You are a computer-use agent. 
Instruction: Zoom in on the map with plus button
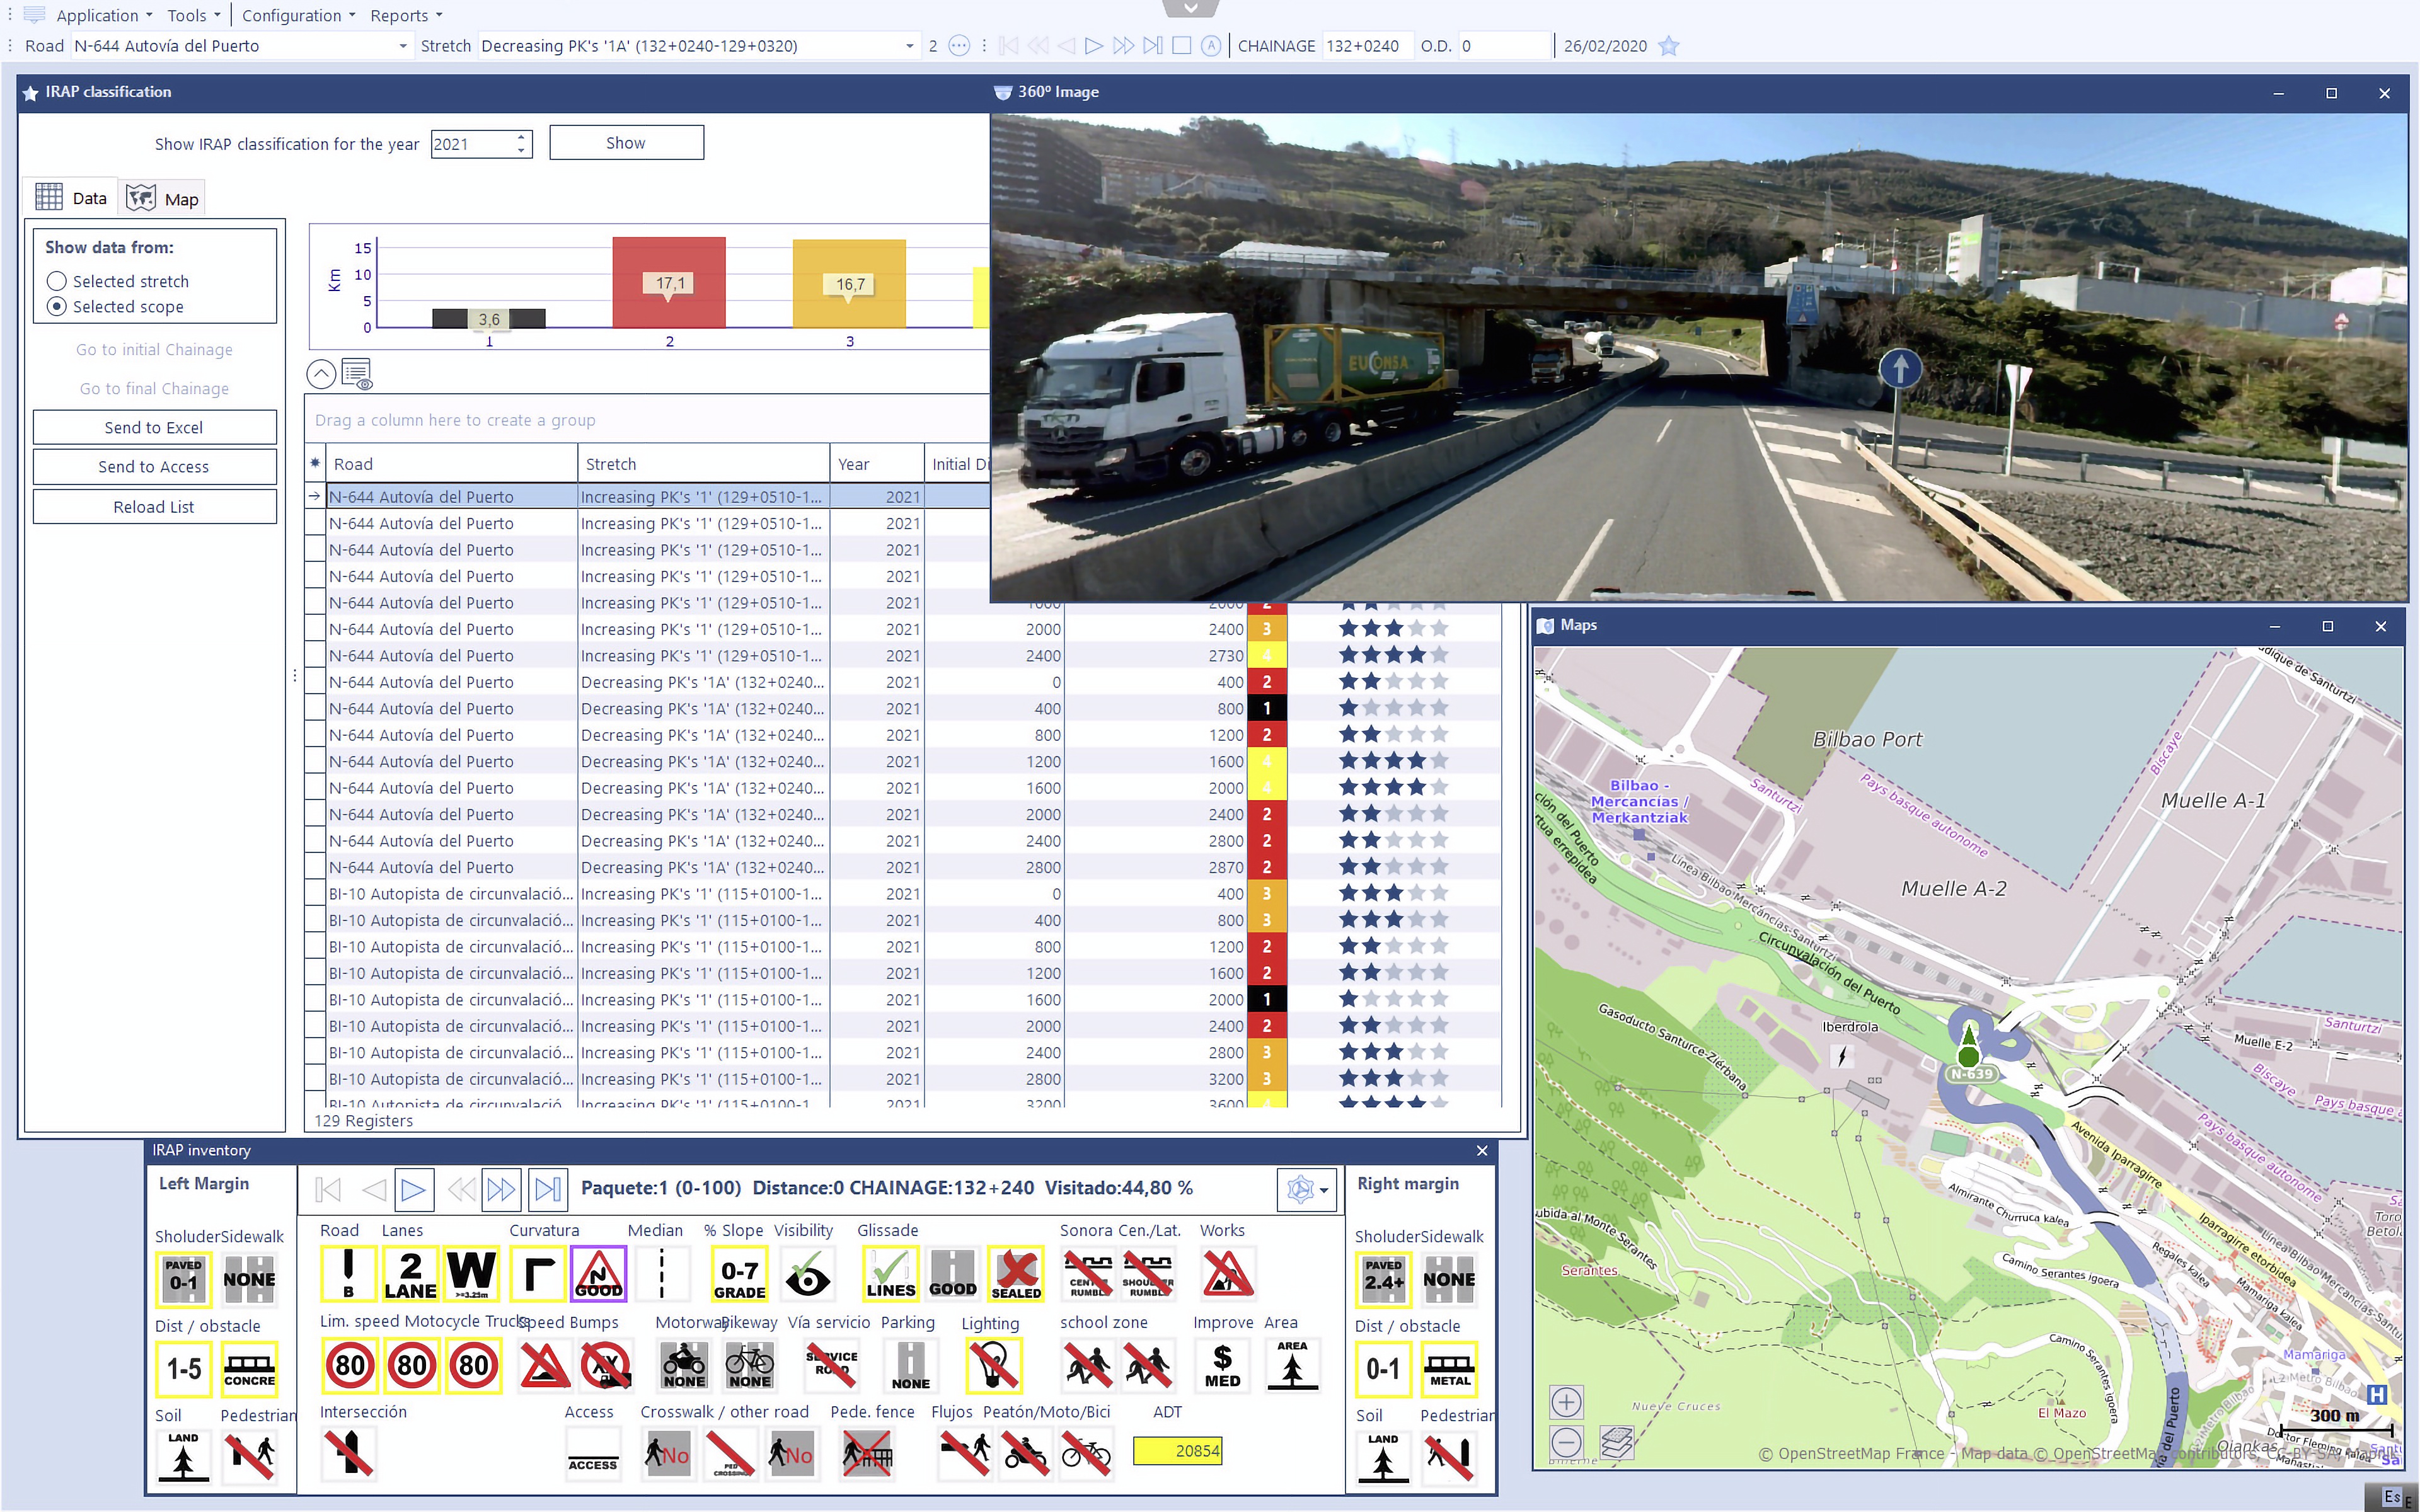pos(1566,1402)
